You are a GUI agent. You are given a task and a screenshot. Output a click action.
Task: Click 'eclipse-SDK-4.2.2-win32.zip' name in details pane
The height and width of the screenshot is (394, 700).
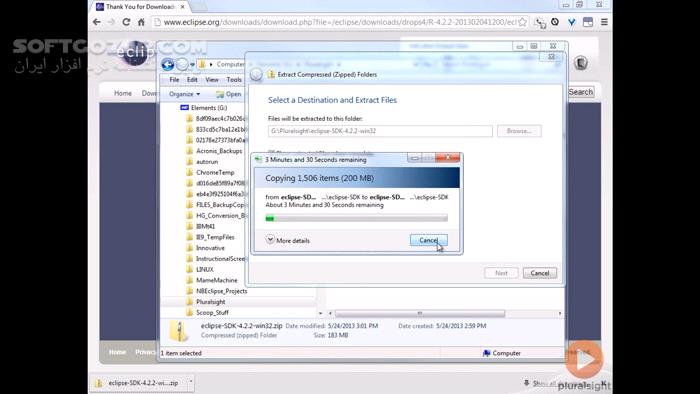tap(242, 326)
